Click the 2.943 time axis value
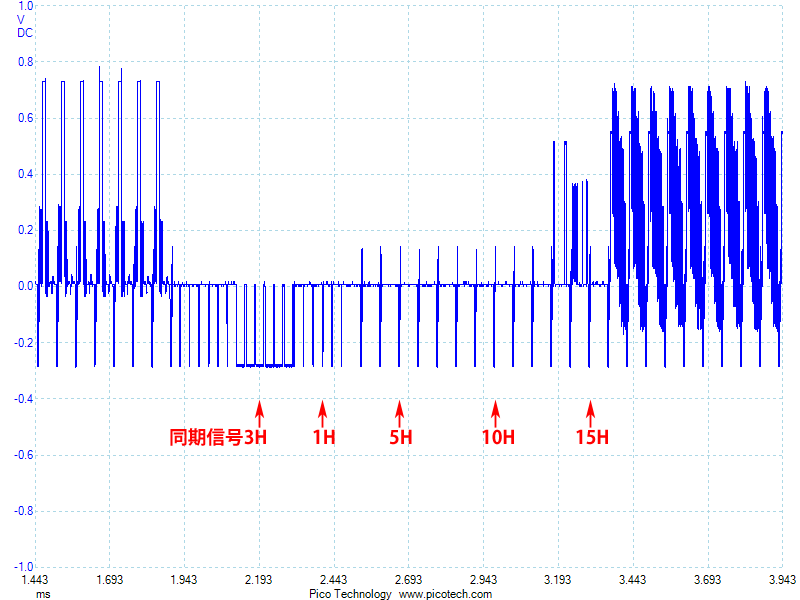800x600 pixels. [483, 580]
